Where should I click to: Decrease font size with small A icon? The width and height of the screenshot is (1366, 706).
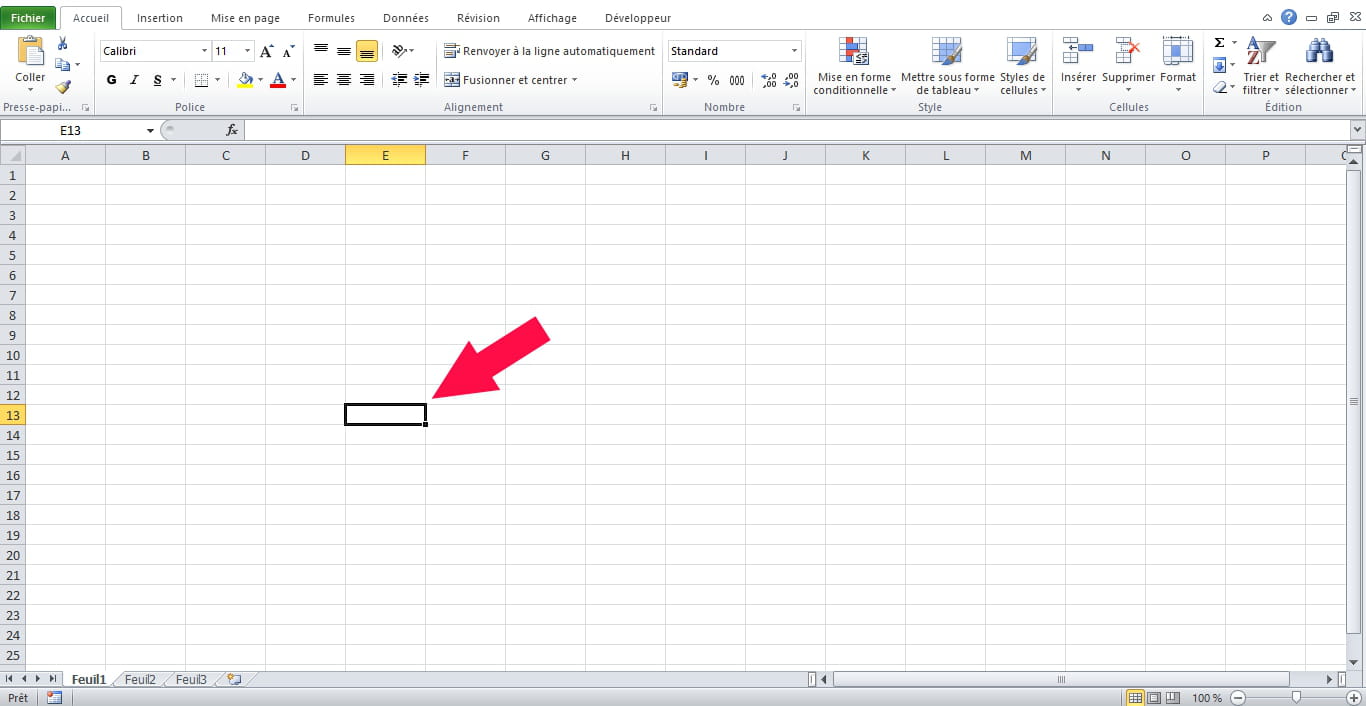[289, 51]
